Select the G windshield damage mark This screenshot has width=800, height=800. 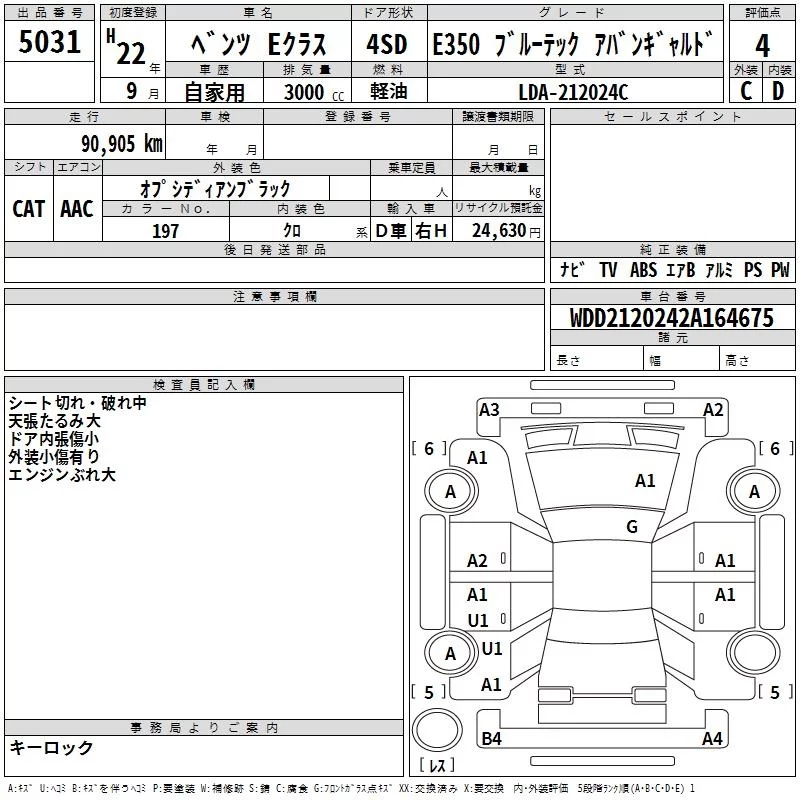coord(631,527)
